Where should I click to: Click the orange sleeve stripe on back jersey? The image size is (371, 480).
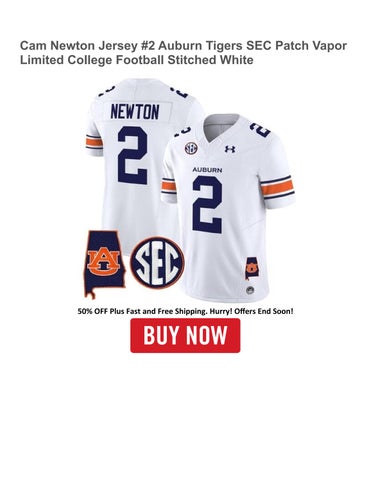(x=94, y=142)
